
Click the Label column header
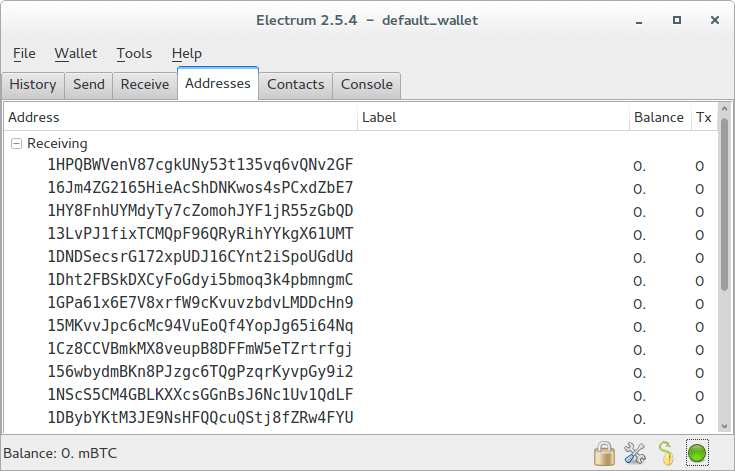click(x=492, y=118)
